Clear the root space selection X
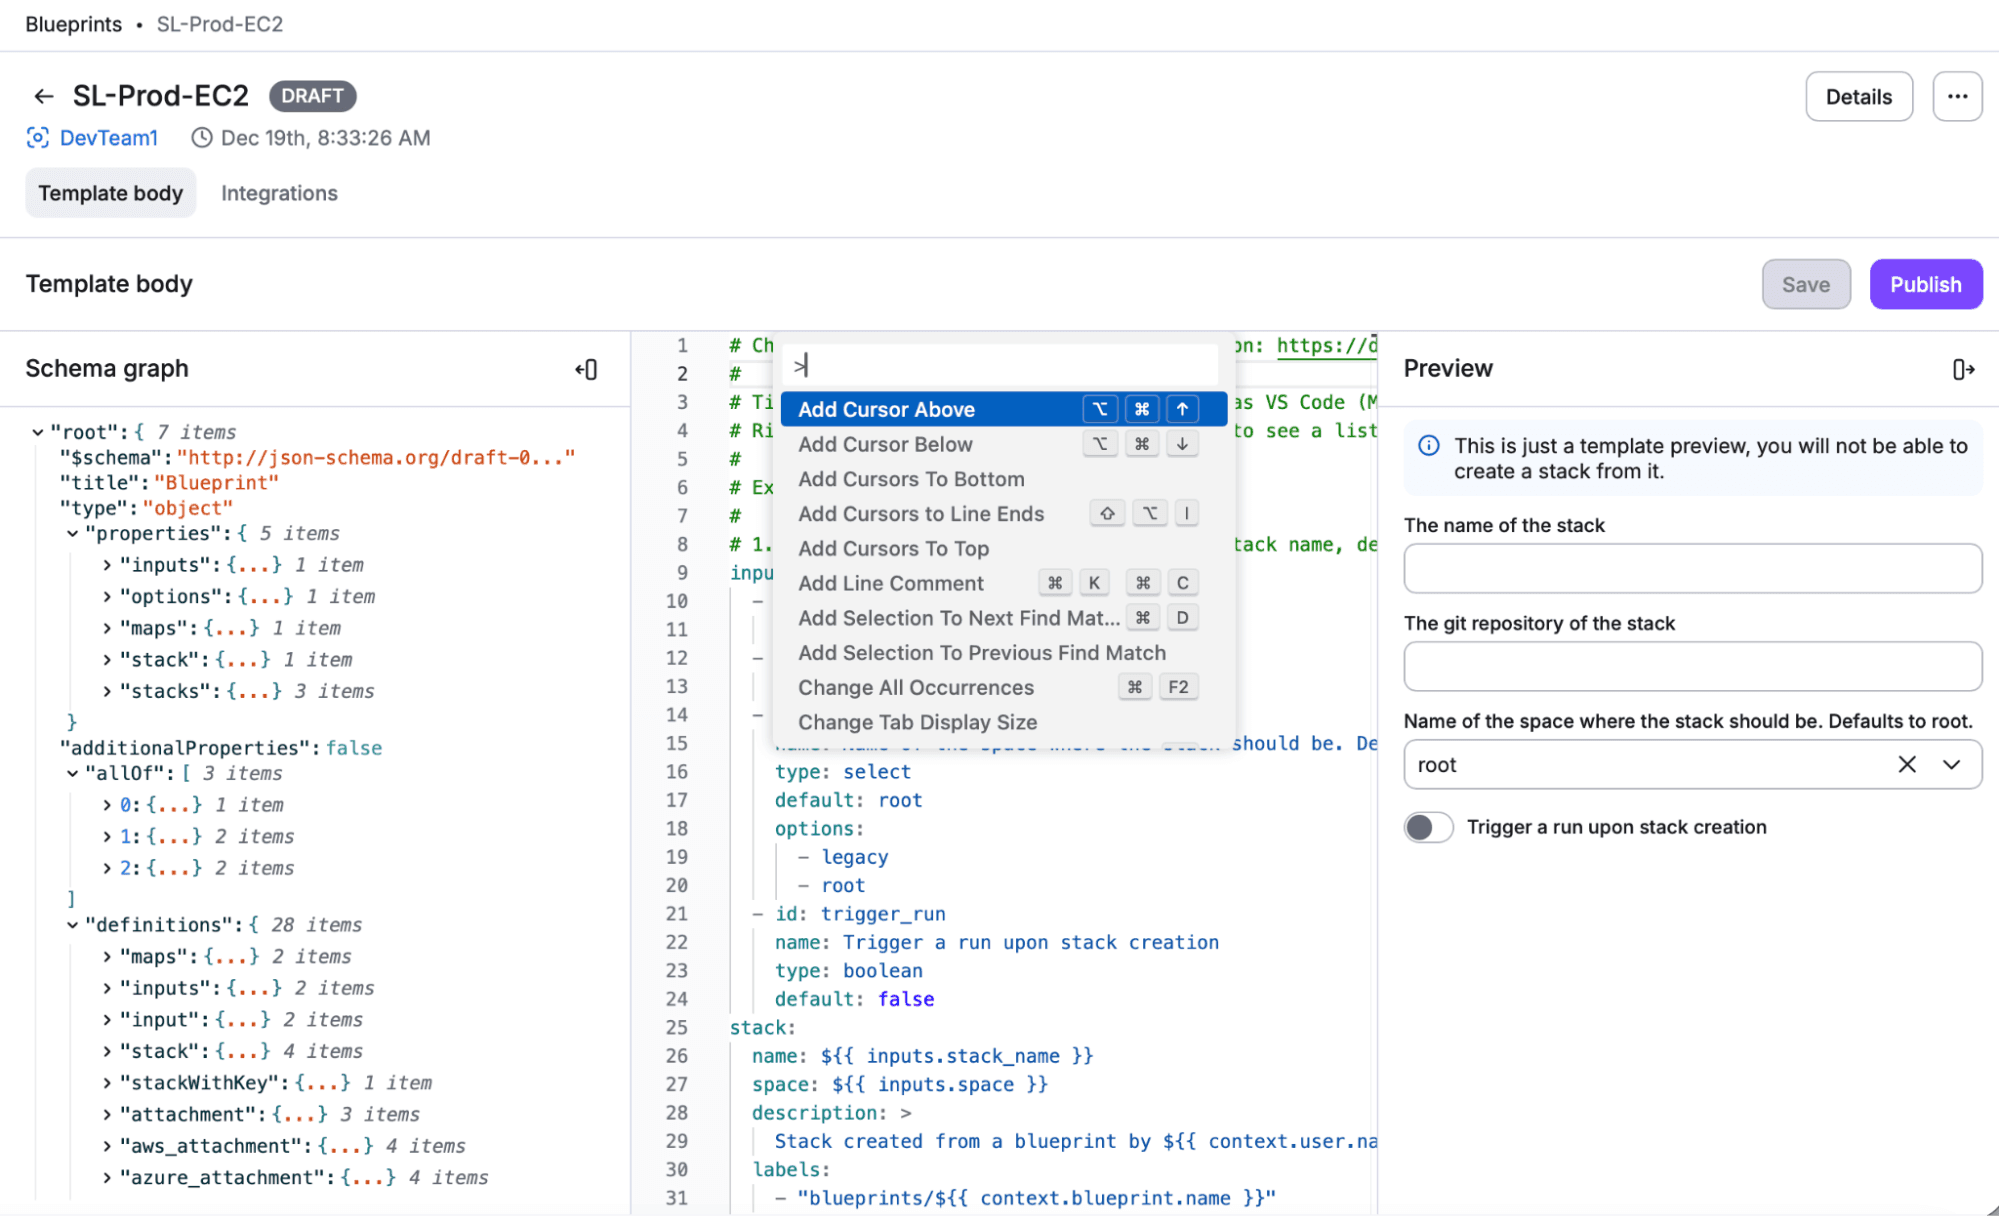The height and width of the screenshot is (1217, 1999). coord(1907,765)
